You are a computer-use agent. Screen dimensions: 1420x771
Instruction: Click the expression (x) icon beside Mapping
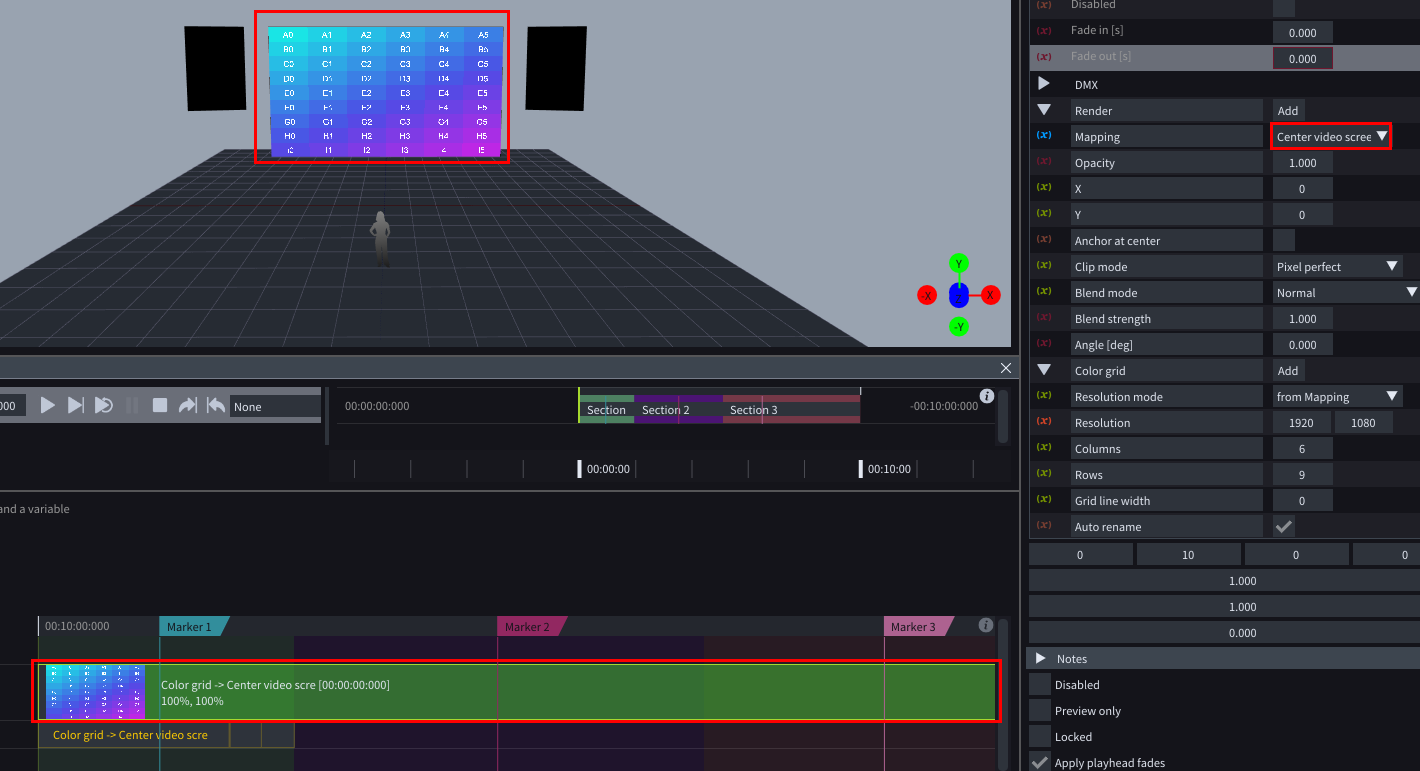coord(1044,136)
